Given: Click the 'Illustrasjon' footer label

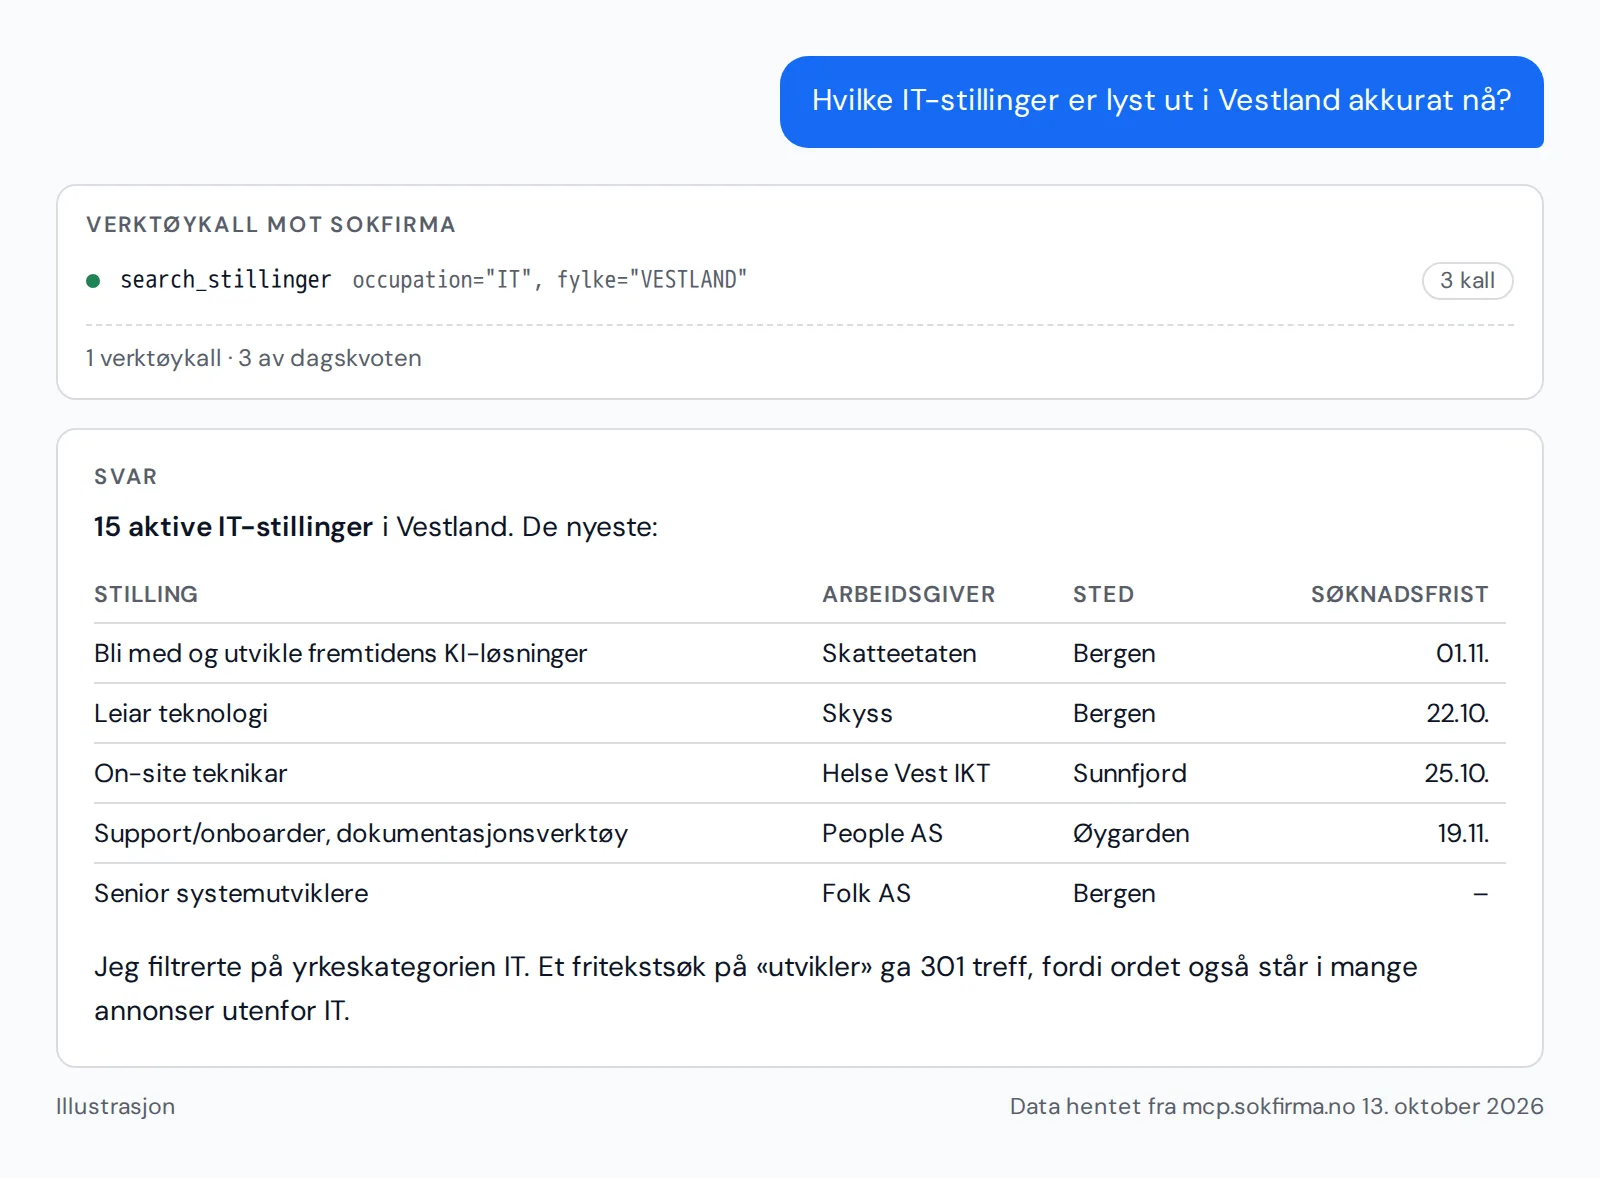Looking at the screenshot, I should tap(115, 1106).
